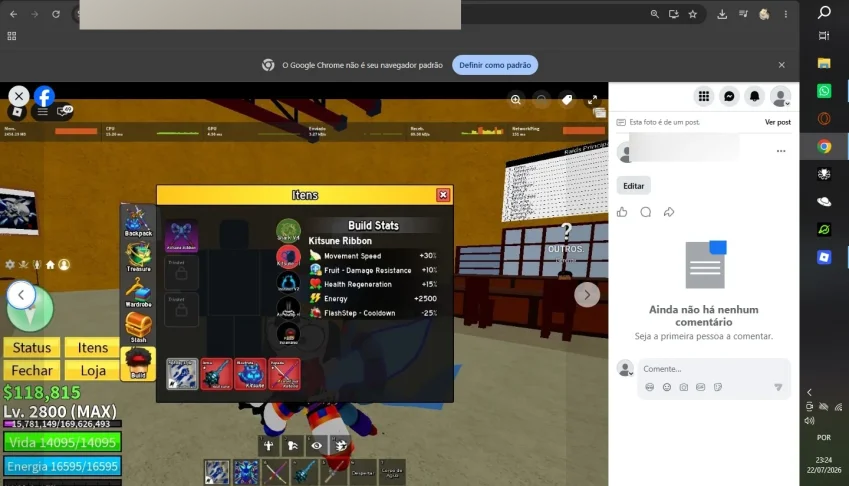The height and width of the screenshot is (486, 849).
Task: Open Messenger chats
Action: [729, 96]
